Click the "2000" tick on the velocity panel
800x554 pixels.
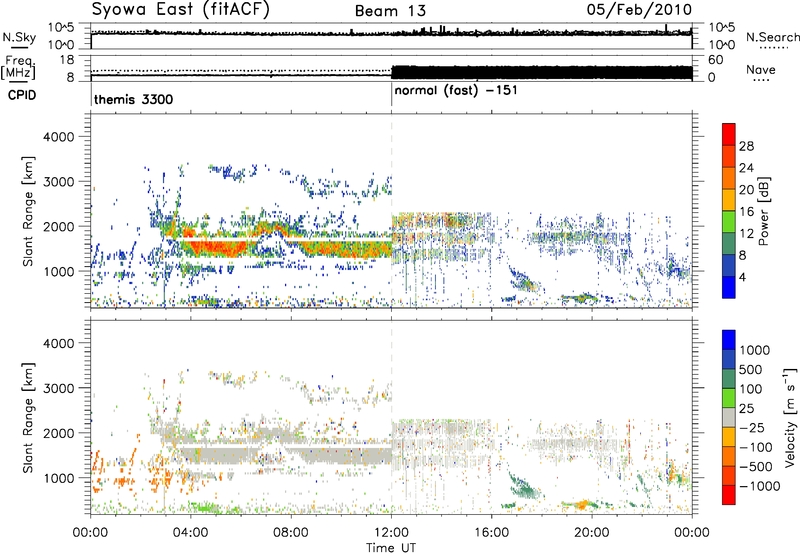(59, 433)
